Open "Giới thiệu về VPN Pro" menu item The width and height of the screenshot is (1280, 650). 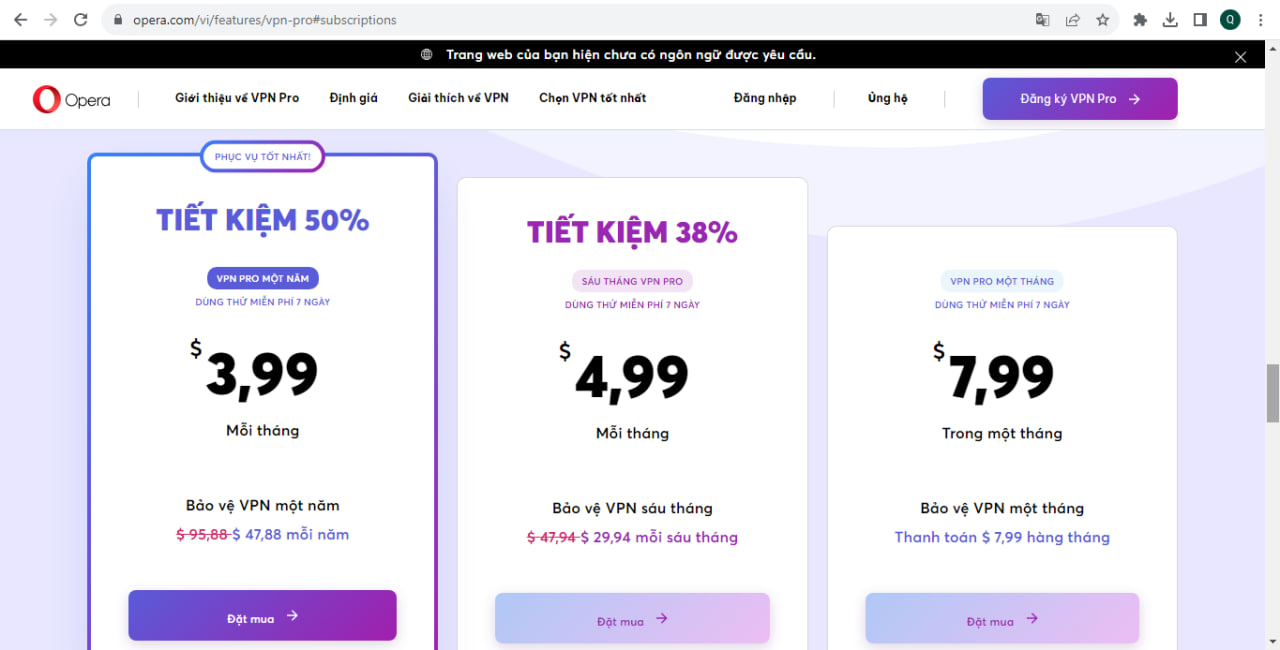click(x=237, y=98)
